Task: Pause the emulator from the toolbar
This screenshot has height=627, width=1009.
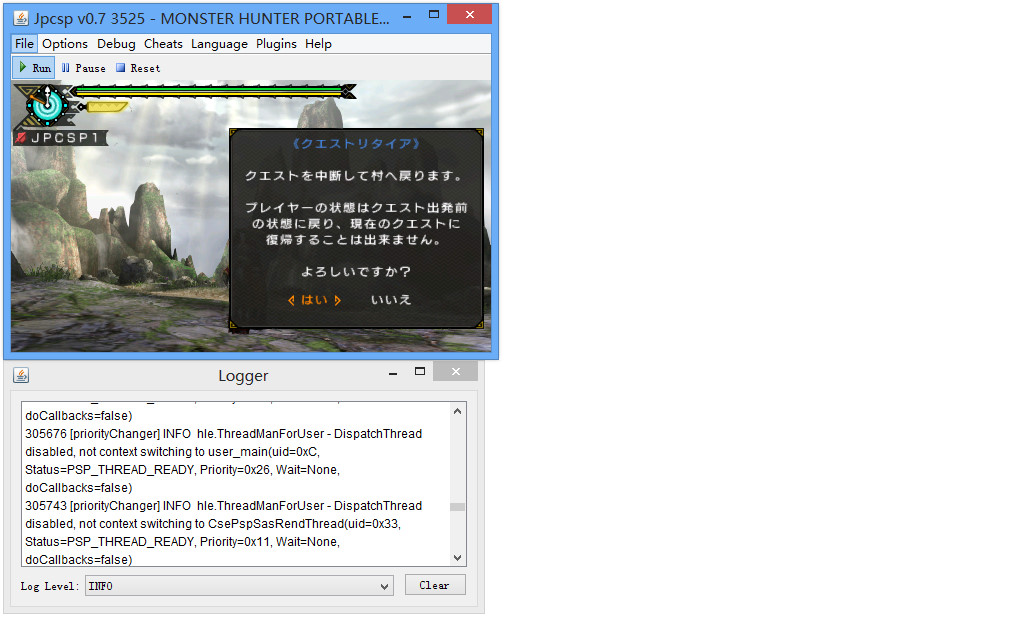Action: pyautogui.click(x=83, y=68)
